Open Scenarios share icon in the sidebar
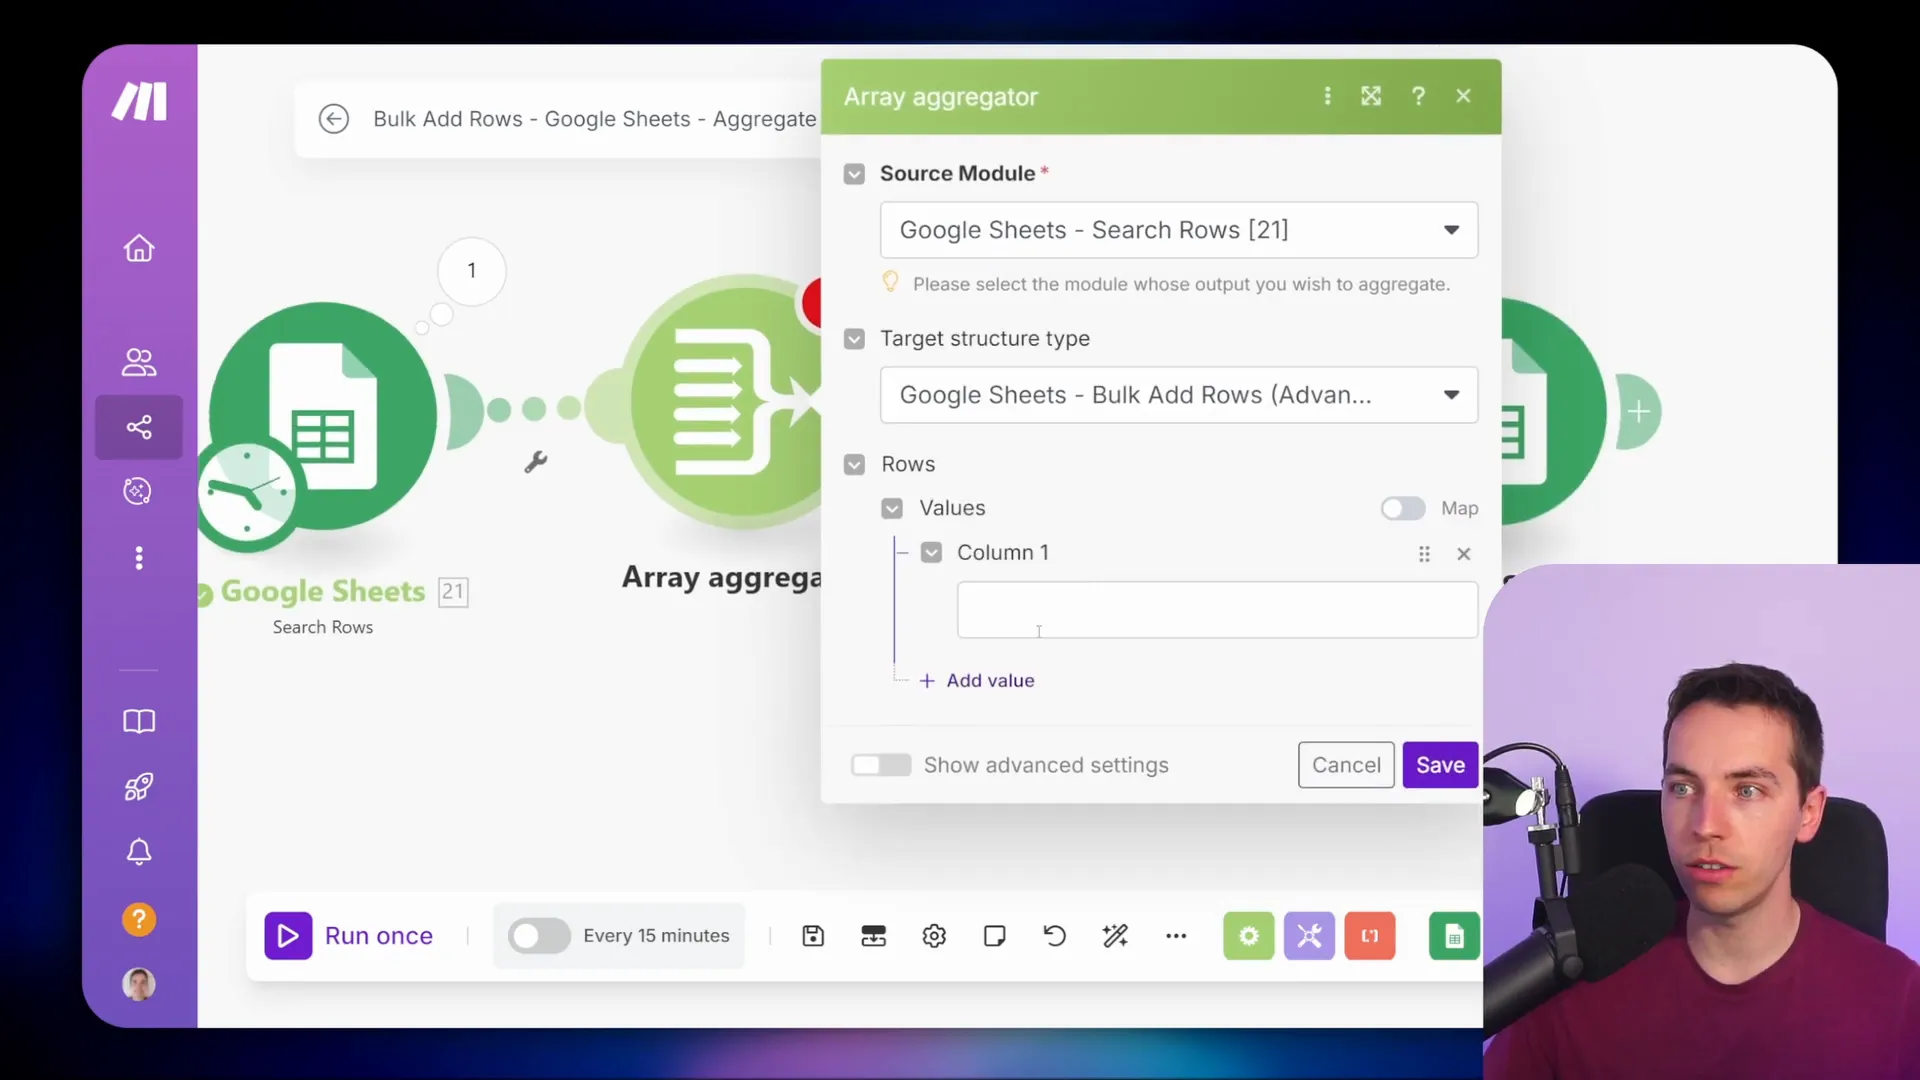 [139, 427]
